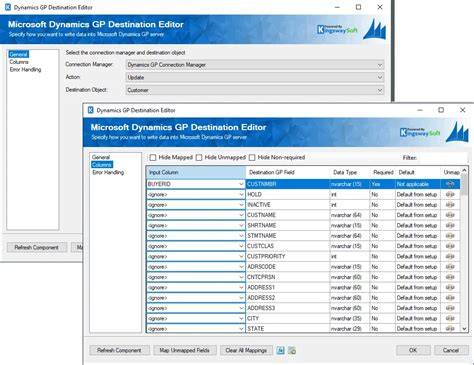The width and height of the screenshot is (474, 365).
Task: Click the OK button
Action: (413, 350)
